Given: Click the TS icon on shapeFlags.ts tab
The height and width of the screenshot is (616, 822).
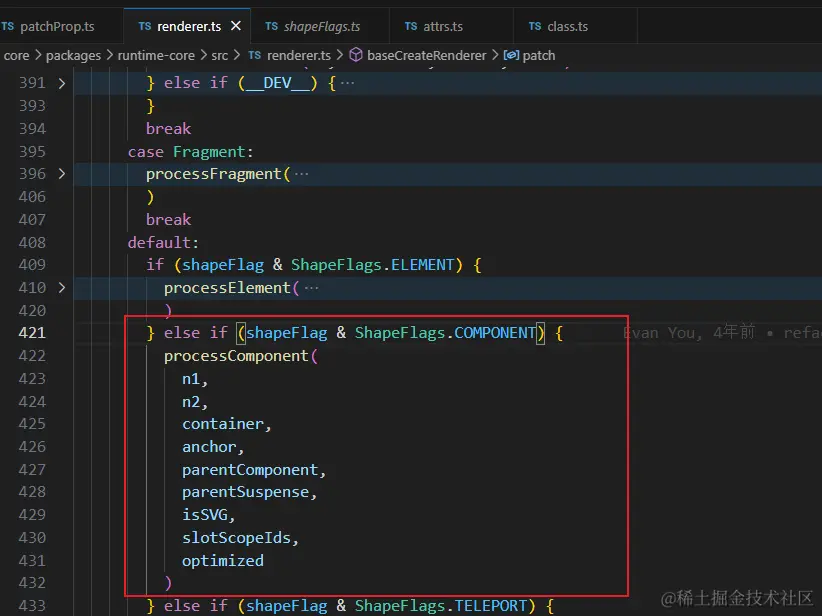Looking at the screenshot, I should (272, 26).
